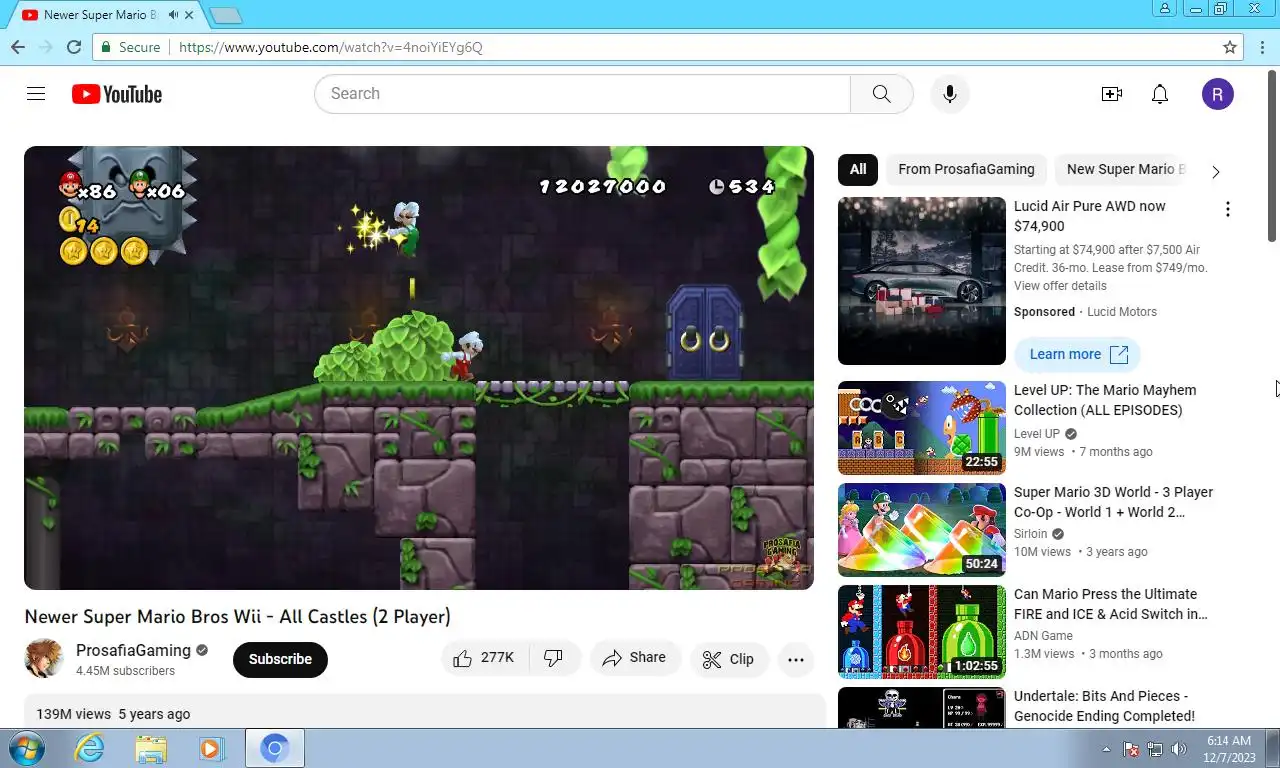The image size is (1280, 768).
Task: Open Windows Explorer from the taskbar
Action: (151, 748)
